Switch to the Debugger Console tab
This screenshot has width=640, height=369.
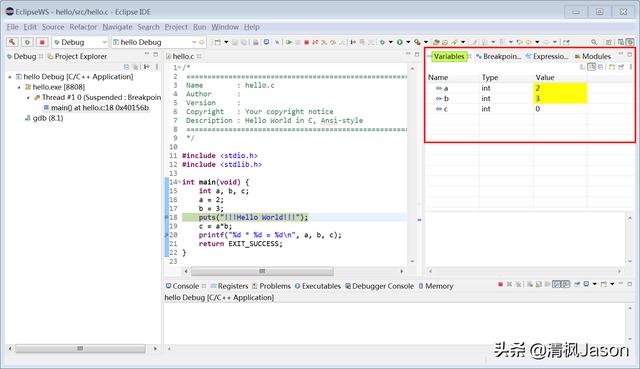tap(380, 286)
